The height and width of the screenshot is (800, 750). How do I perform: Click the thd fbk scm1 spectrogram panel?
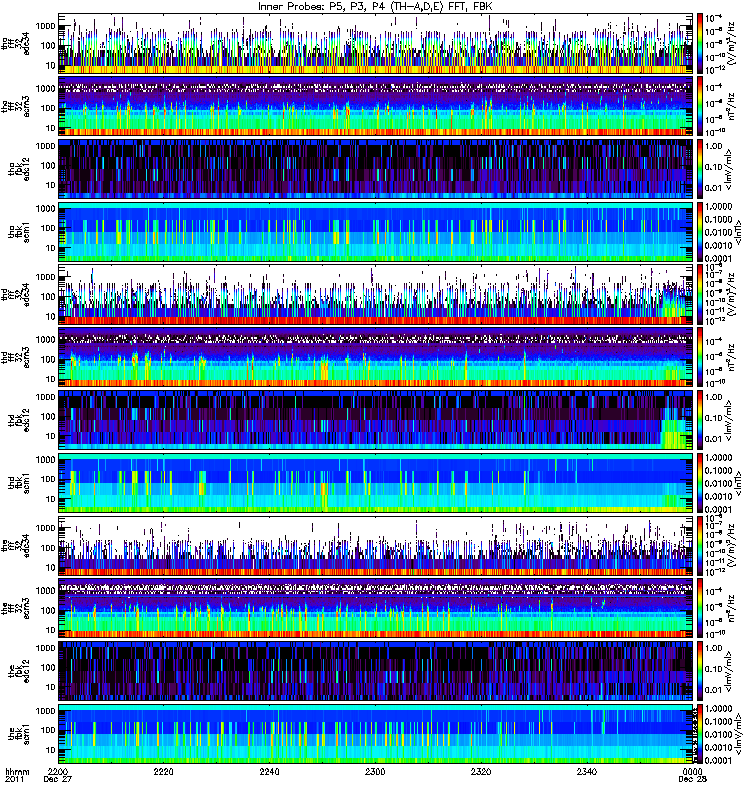pos(376,483)
